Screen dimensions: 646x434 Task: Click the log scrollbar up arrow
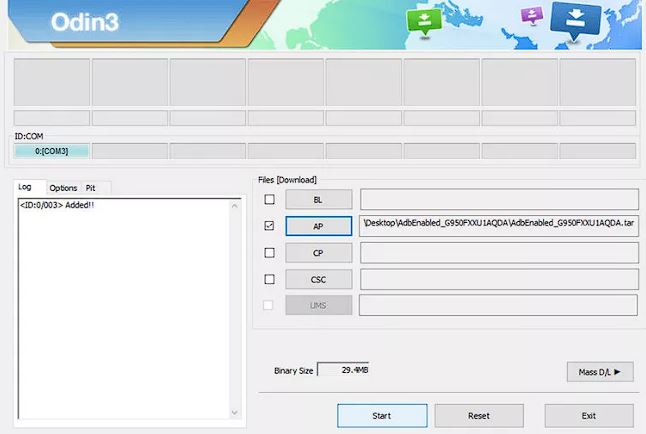[x=235, y=205]
